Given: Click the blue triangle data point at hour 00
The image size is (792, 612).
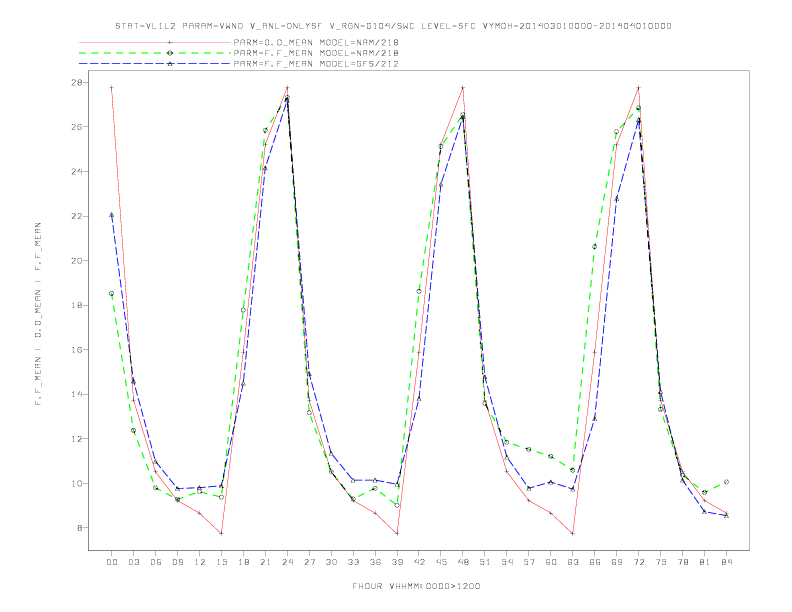Looking at the screenshot, I should coord(112,215).
